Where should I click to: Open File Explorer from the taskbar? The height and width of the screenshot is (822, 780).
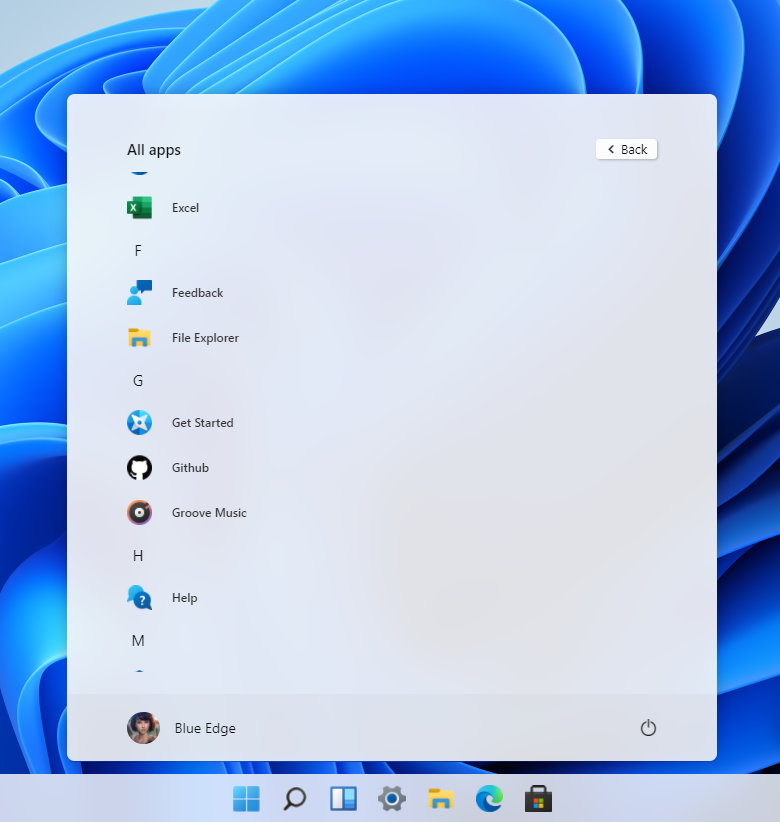(x=441, y=799)
